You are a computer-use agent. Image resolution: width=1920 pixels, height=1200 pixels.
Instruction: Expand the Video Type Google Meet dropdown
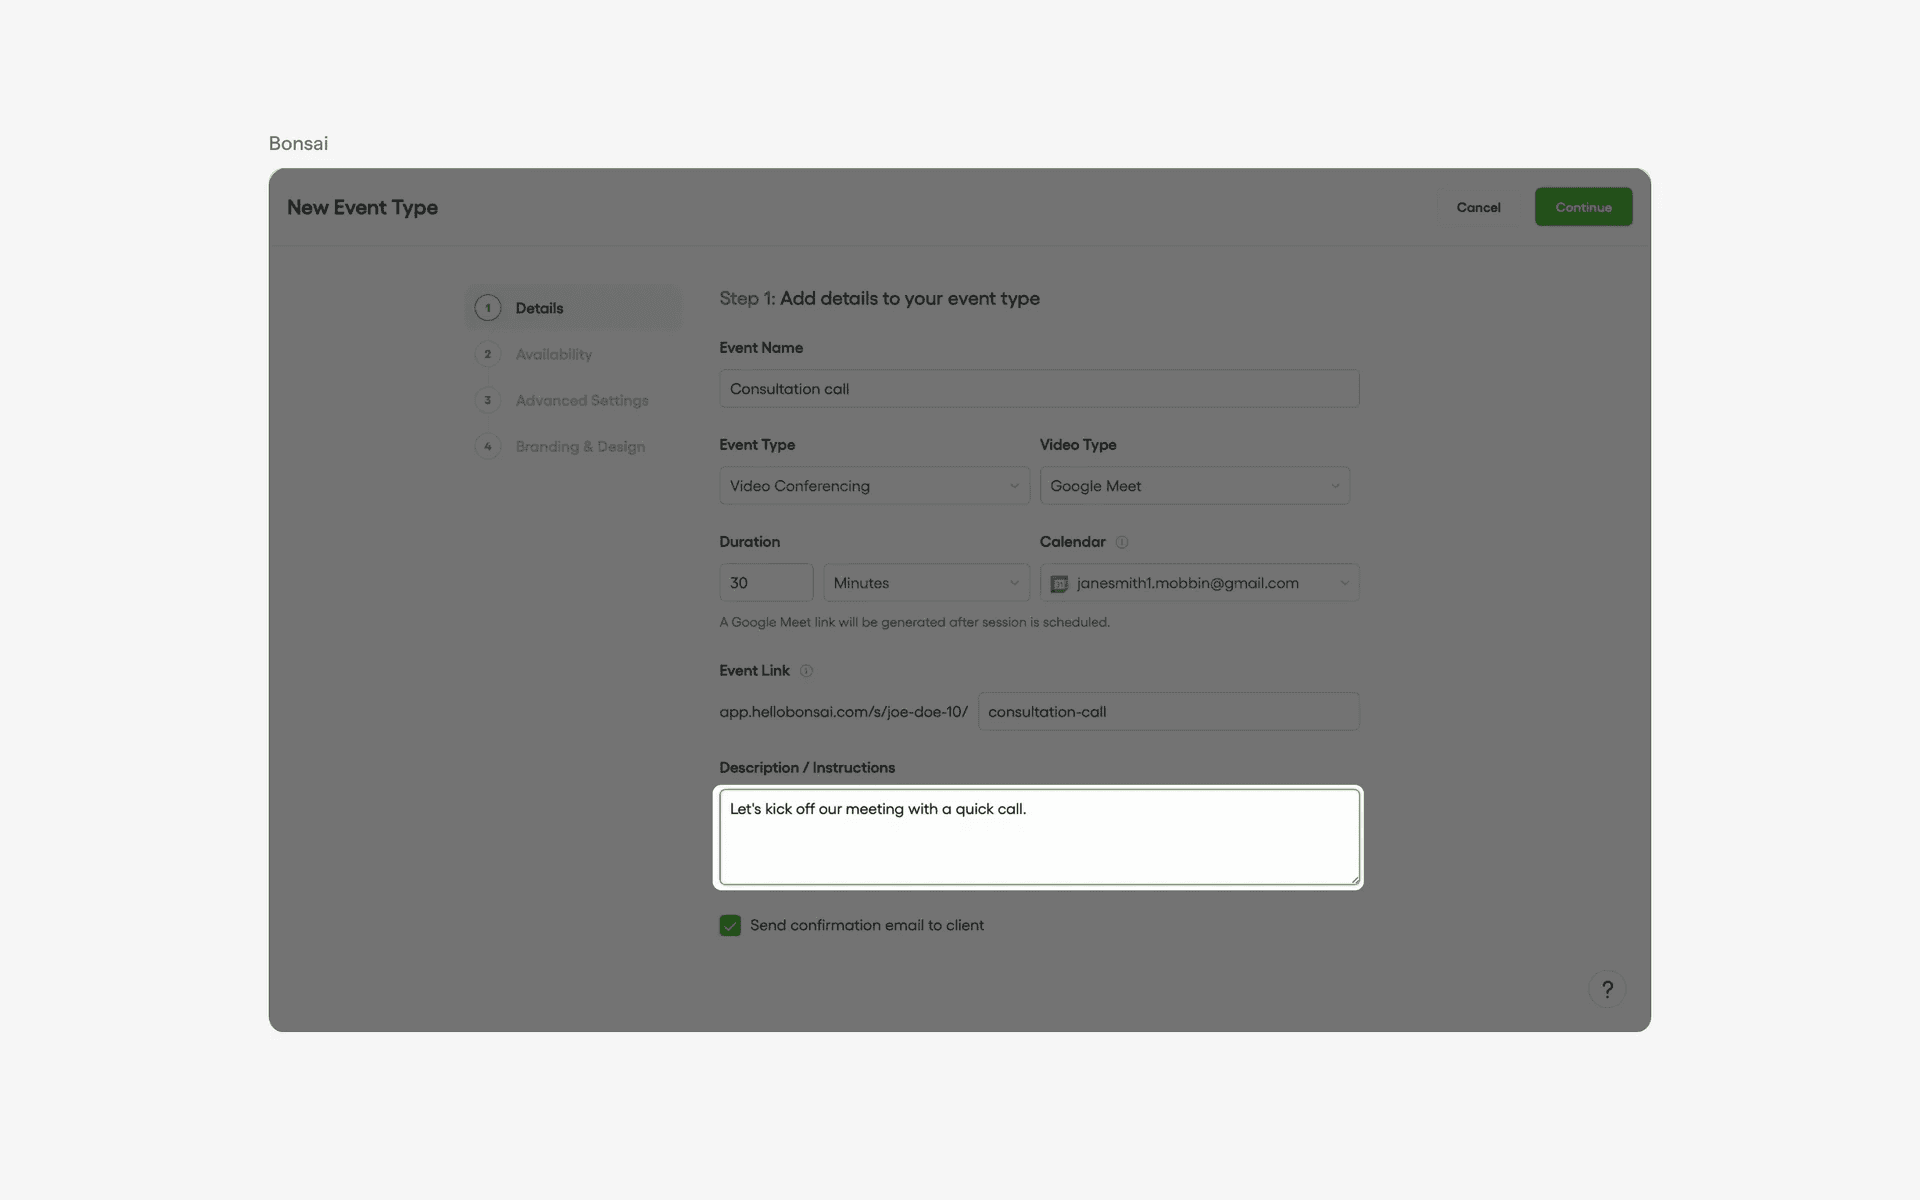click(1194, 486)
